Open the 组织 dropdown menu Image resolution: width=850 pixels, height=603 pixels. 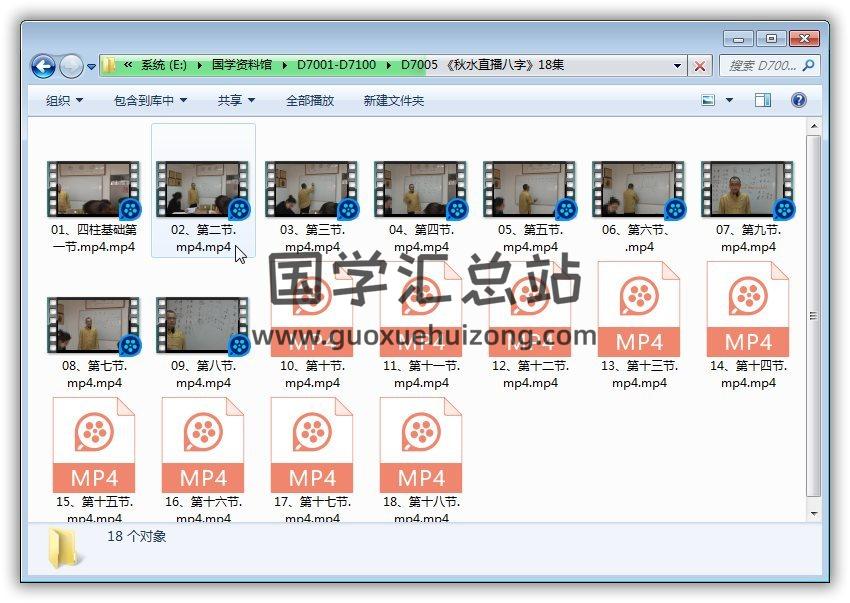point(64,101)
